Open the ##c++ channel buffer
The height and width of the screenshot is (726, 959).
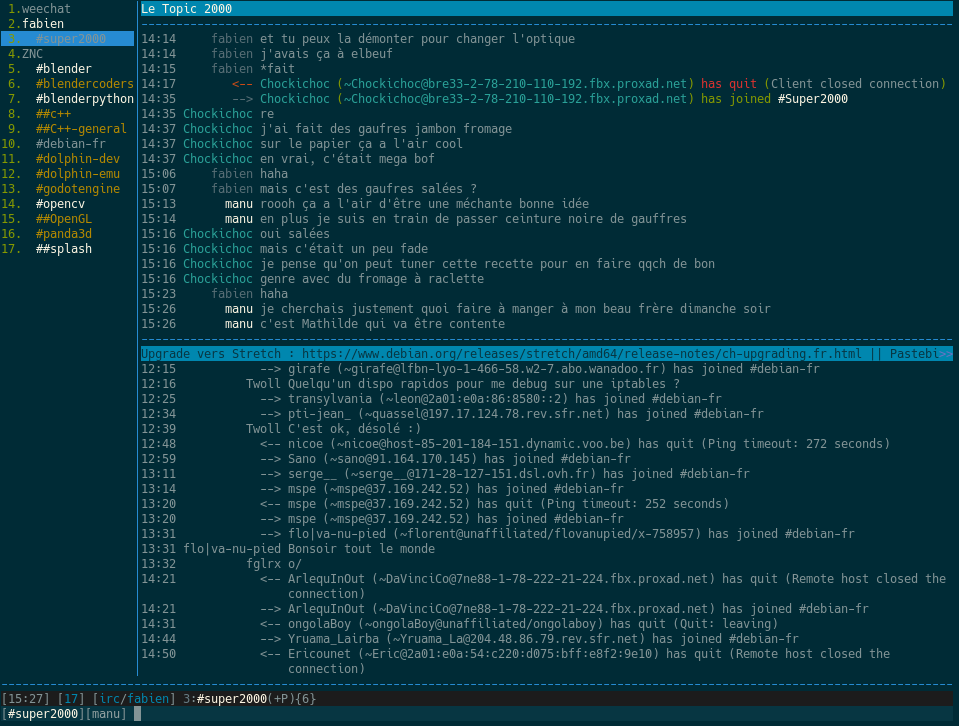53,114
